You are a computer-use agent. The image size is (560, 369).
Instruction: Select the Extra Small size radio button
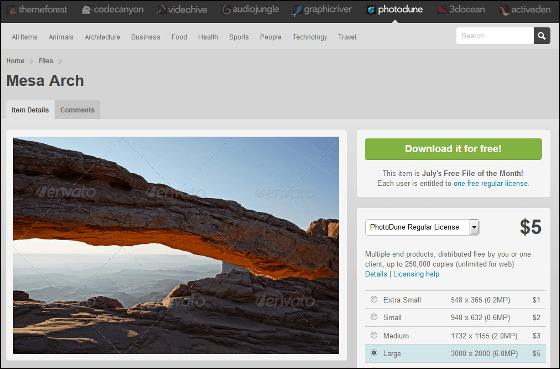[374, 300]
